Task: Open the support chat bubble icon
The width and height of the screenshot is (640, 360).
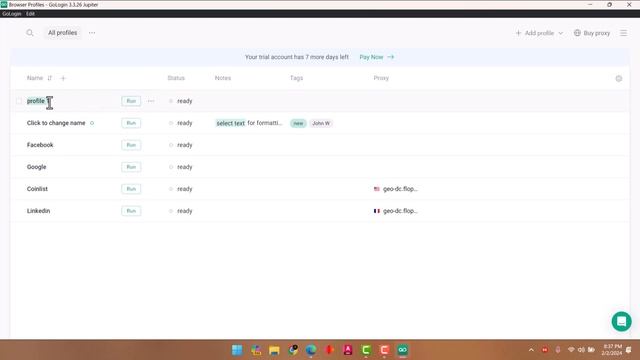Action: tap(621, 322)
